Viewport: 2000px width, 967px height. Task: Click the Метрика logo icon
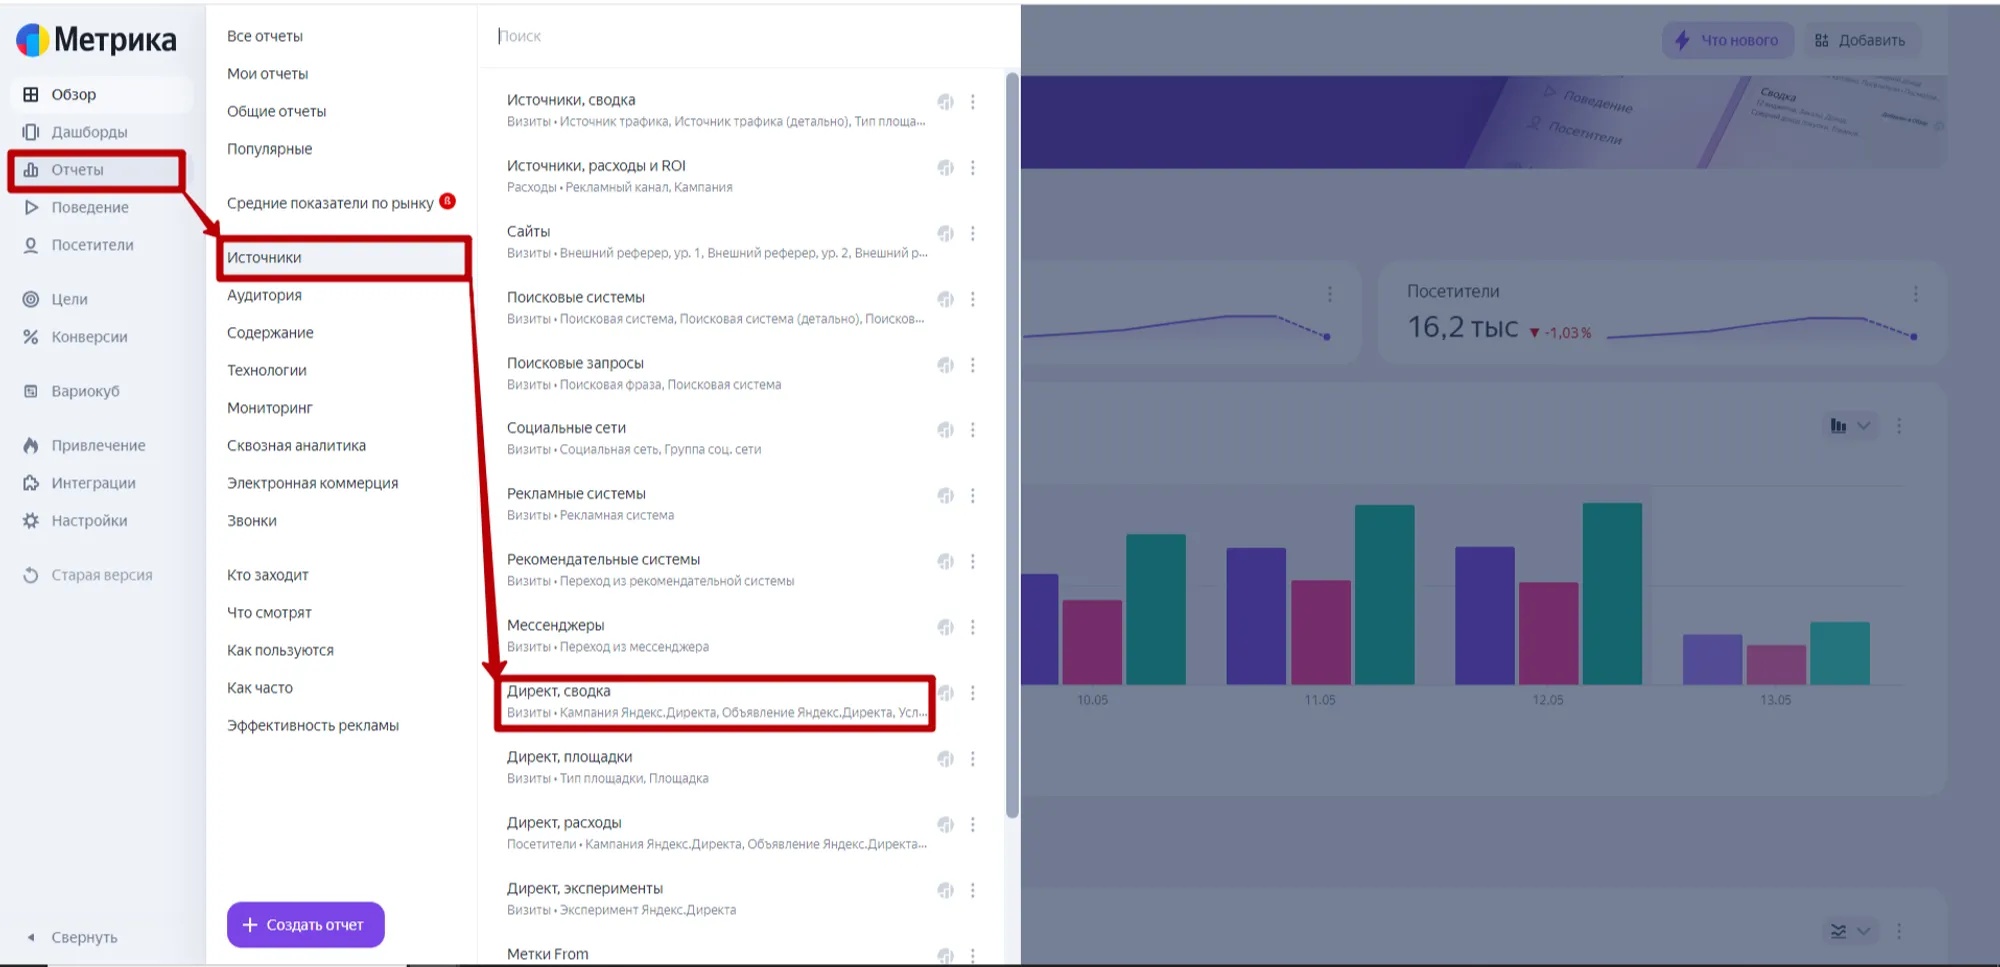click(32, 40)
